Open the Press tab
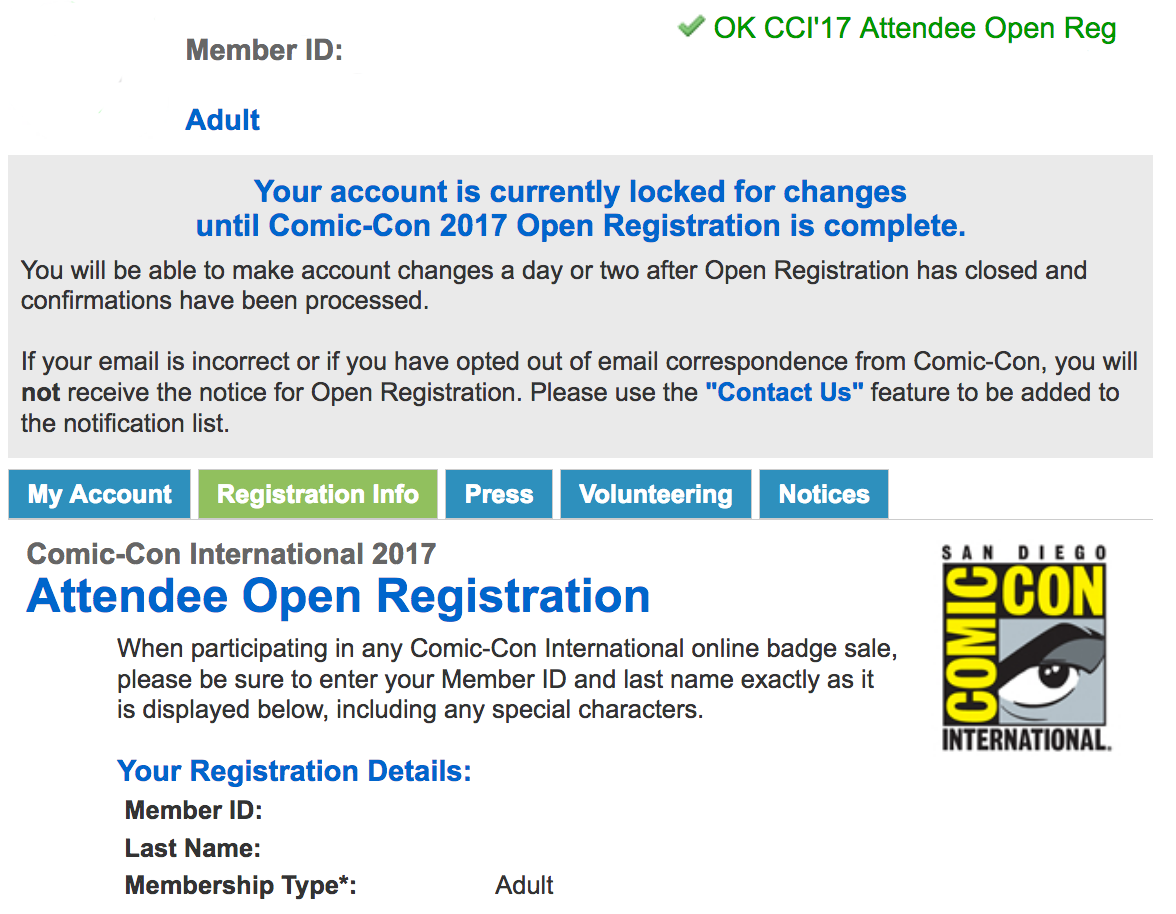This screenshot has width=1176, height=914. click(499, 494)
